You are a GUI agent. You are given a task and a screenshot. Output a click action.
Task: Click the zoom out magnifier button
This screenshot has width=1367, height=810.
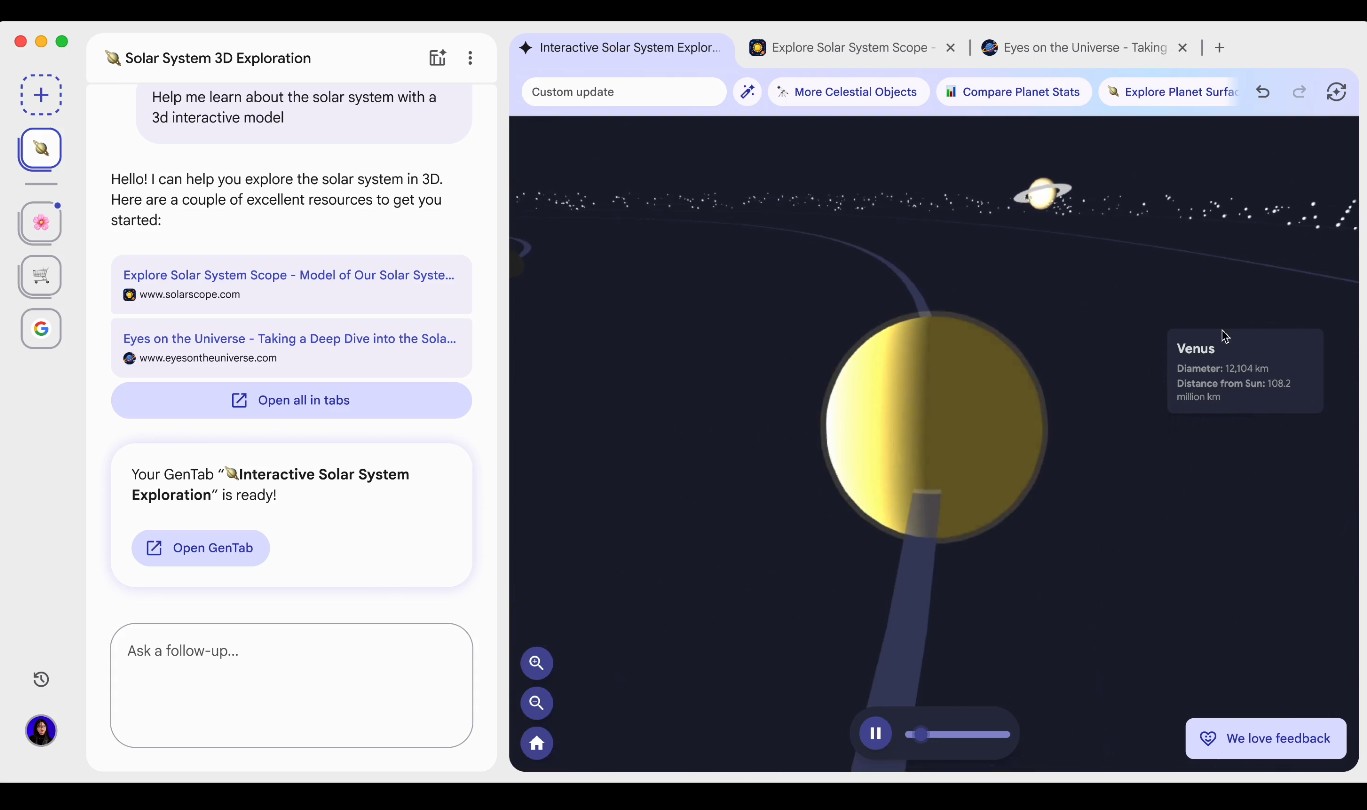coord(537,703)
